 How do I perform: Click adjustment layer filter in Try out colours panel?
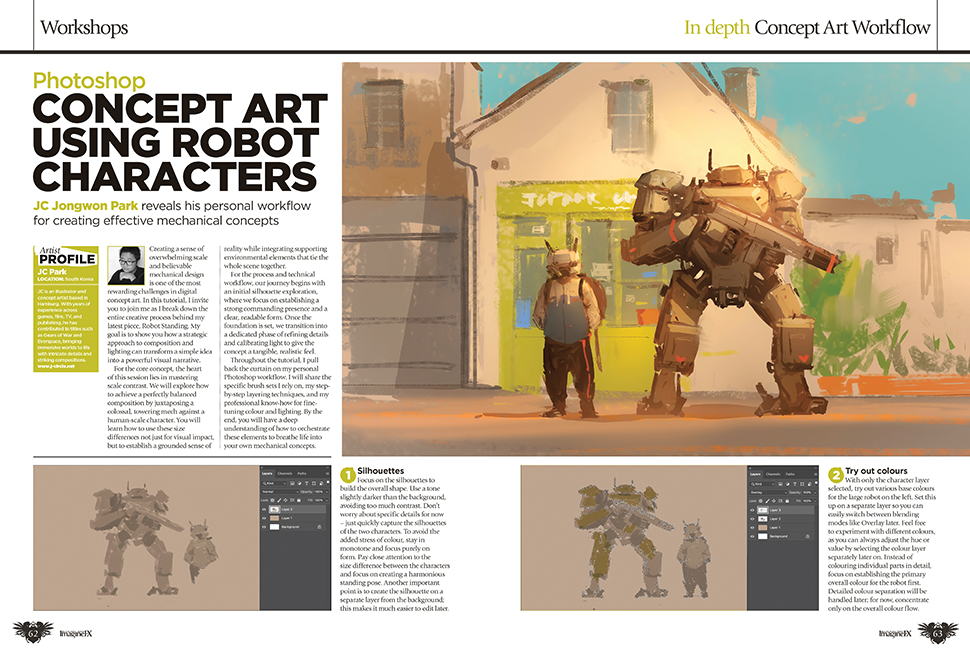(x=788, y=484)
